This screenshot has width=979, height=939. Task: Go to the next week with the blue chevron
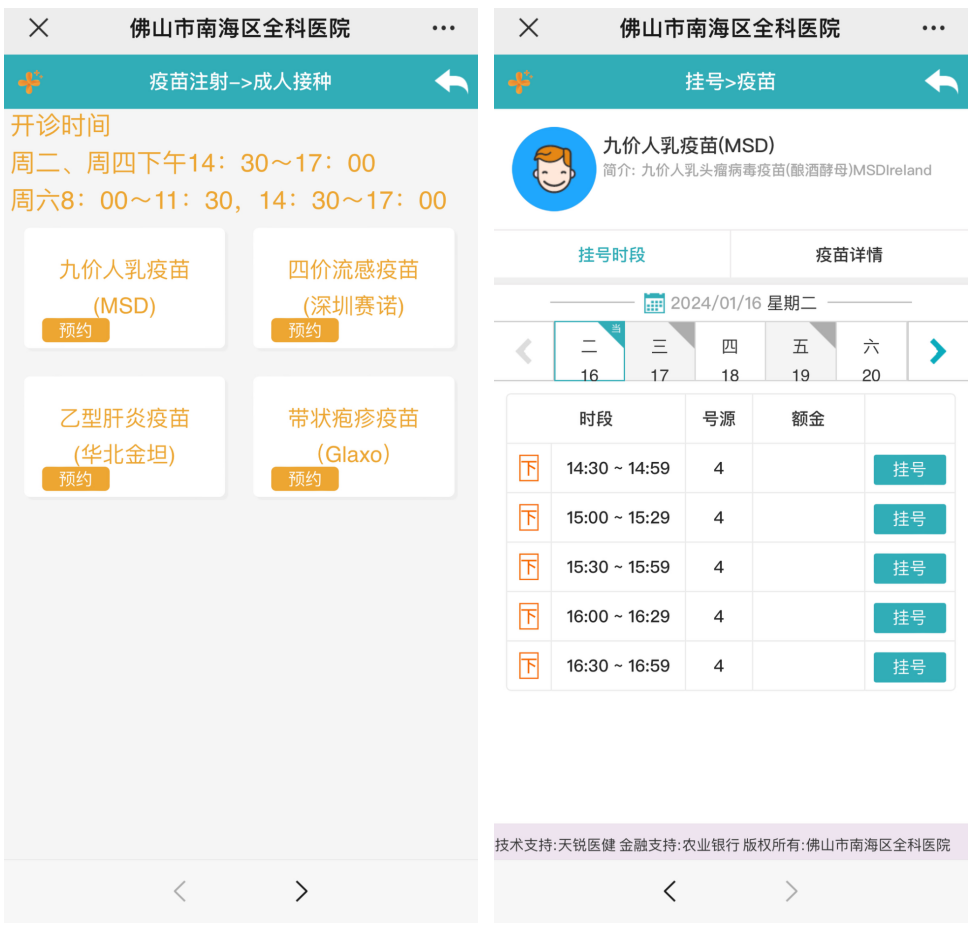pos(937,352)
